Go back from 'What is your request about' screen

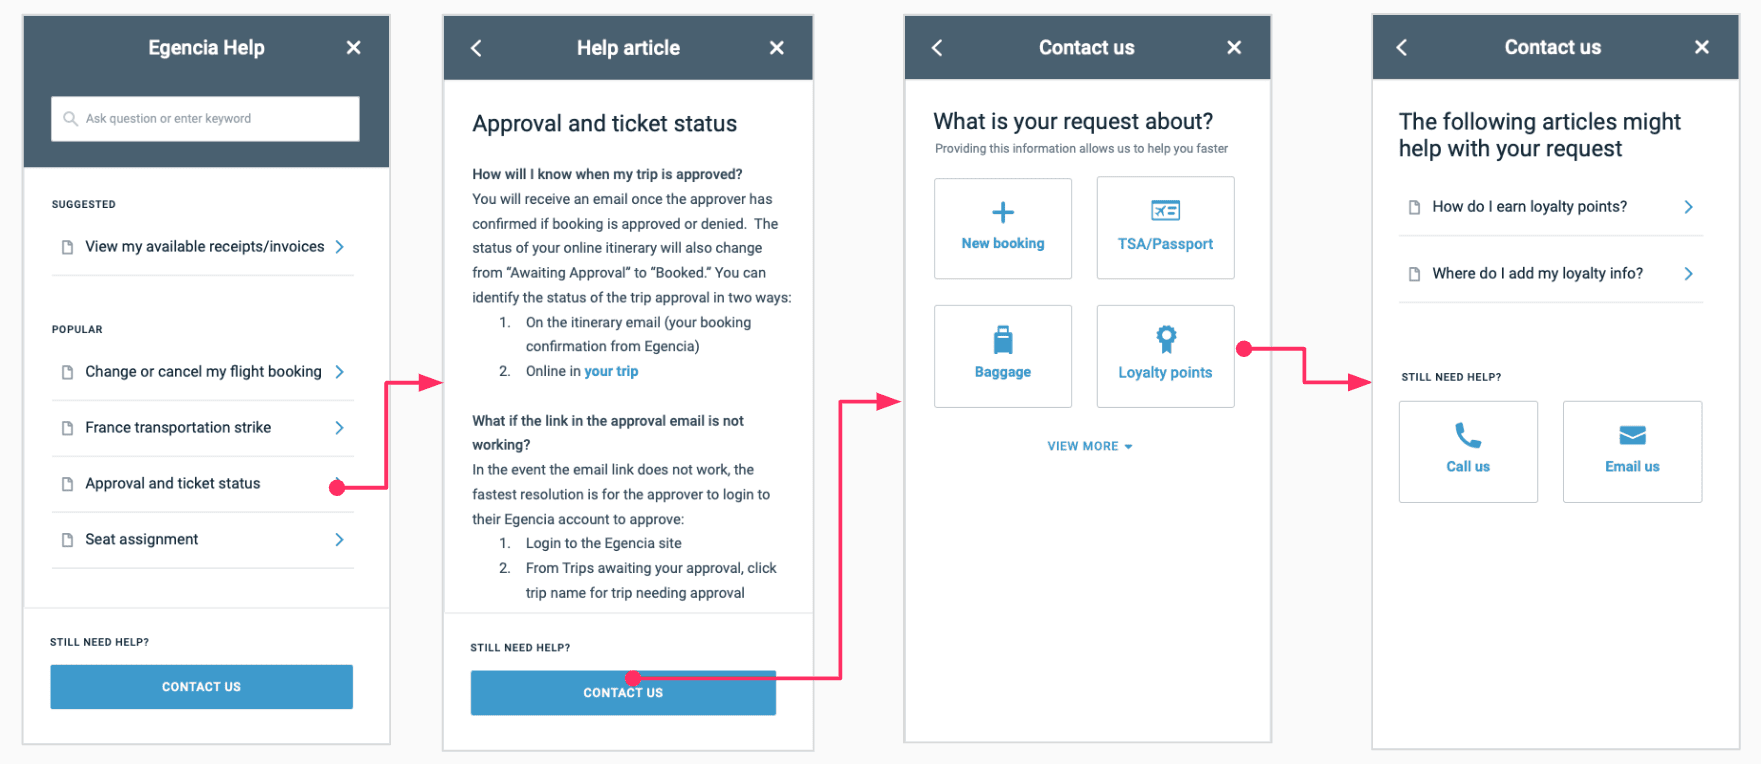click(x=937, y=47)
